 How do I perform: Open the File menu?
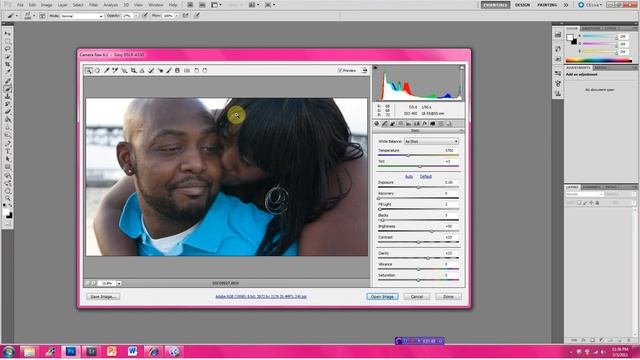[x=20, y=5]
